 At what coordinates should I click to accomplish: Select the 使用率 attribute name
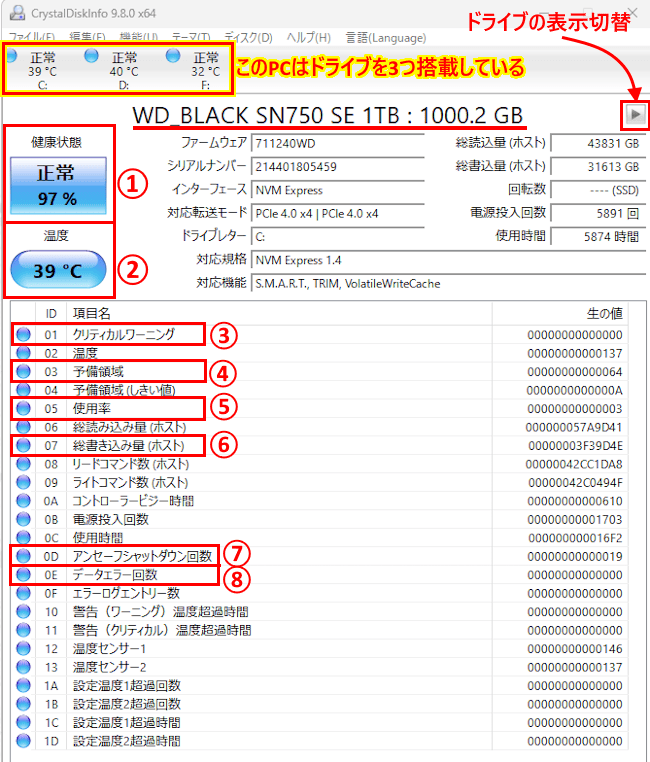pyautogui.click(x=91, y=408)
